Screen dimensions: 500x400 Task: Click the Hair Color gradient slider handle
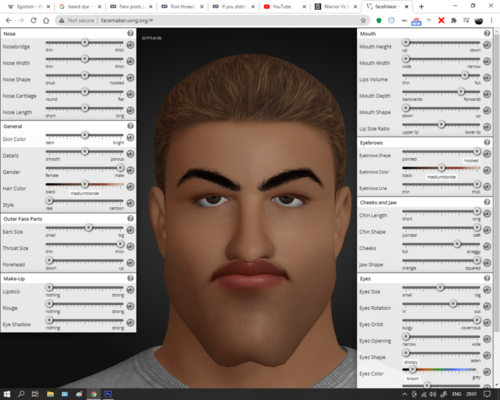85,184
